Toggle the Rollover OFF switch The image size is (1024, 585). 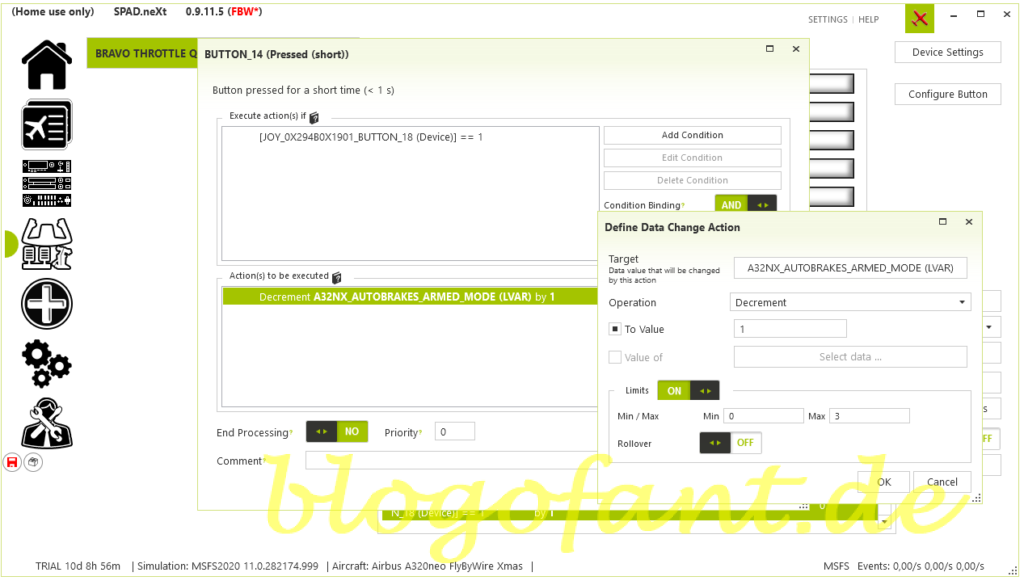point(730,443)
